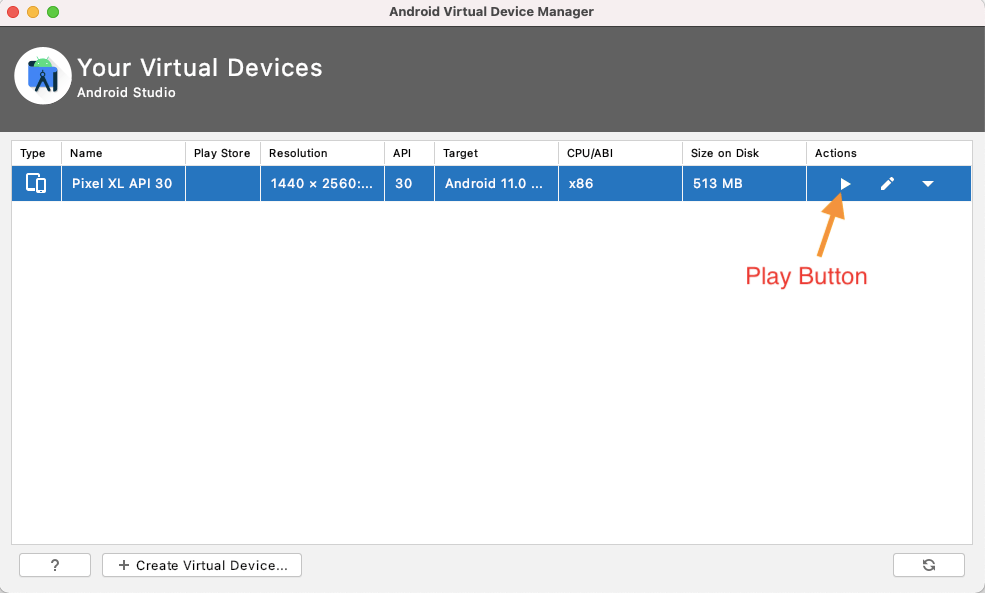Click the Android Studio AVD logo
The height and width of the screenshot is (593, 985).
click(x=43, y=75)
